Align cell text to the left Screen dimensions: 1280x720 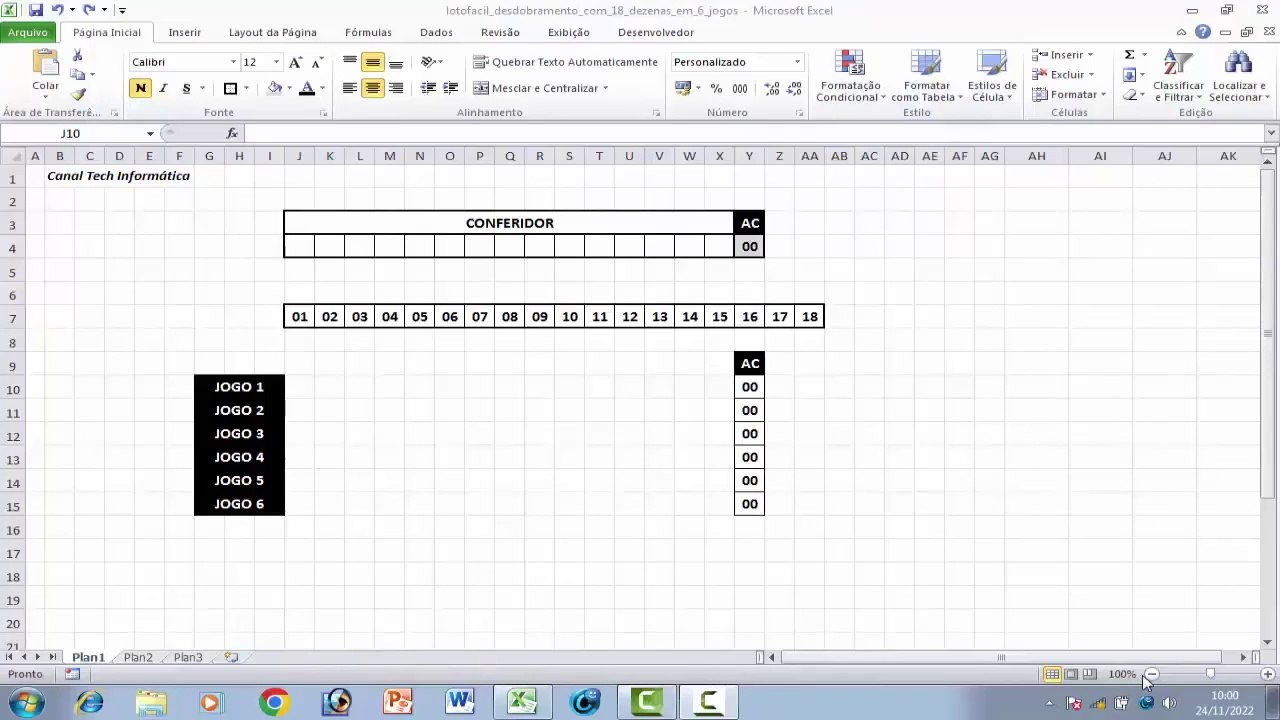[x=350, y=88]
